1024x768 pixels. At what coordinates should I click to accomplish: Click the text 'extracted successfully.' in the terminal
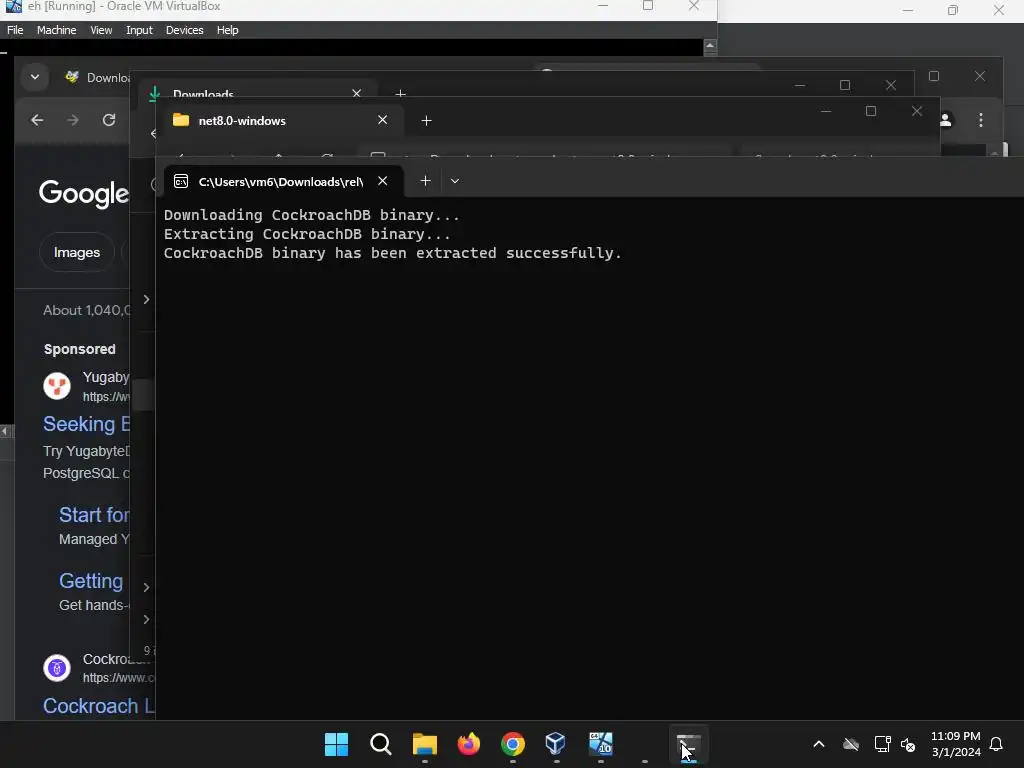point(519,253)
